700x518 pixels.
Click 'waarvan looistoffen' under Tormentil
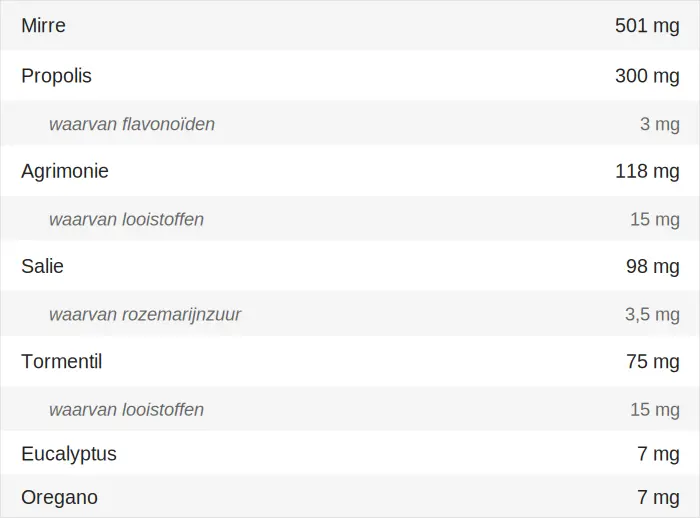point(126,410)
